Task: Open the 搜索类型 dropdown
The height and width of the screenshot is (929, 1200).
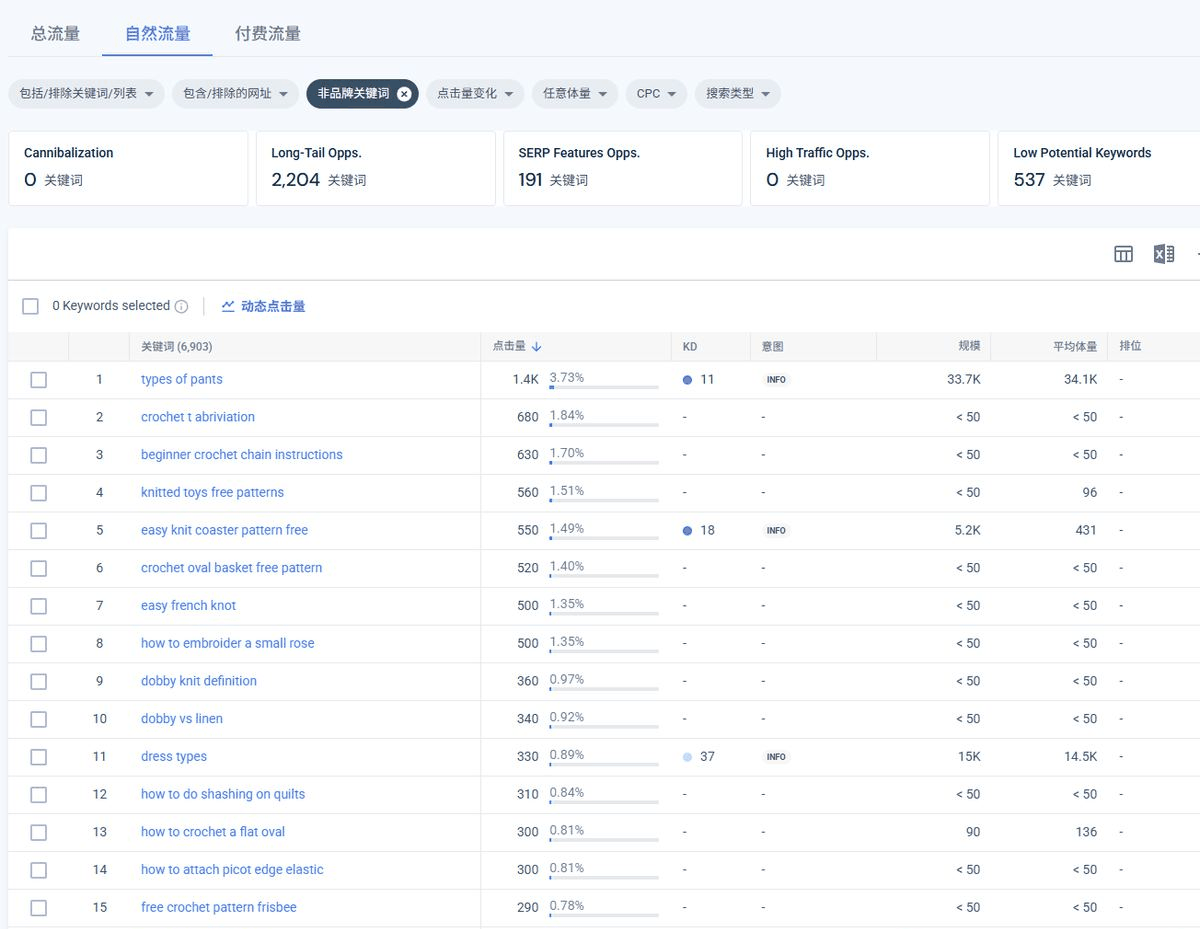Action: [x=738, y=94]
